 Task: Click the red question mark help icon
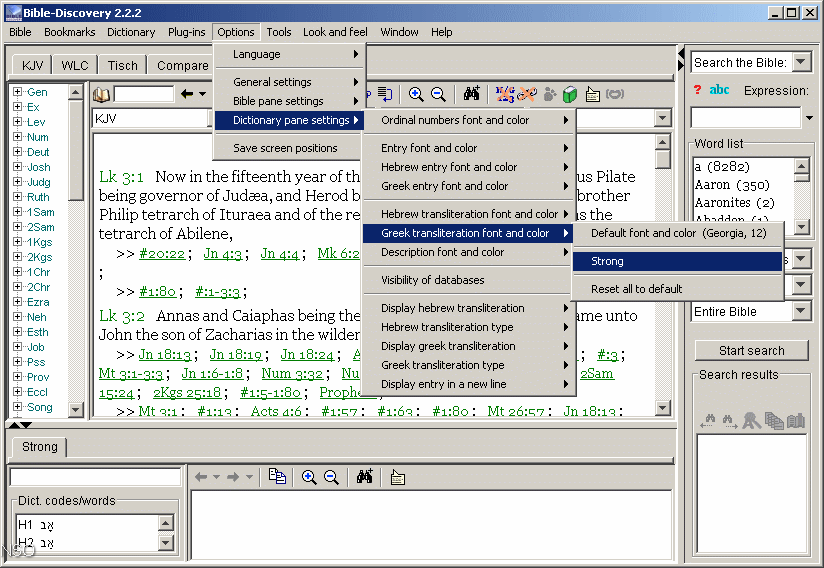[x=697, y=90]
